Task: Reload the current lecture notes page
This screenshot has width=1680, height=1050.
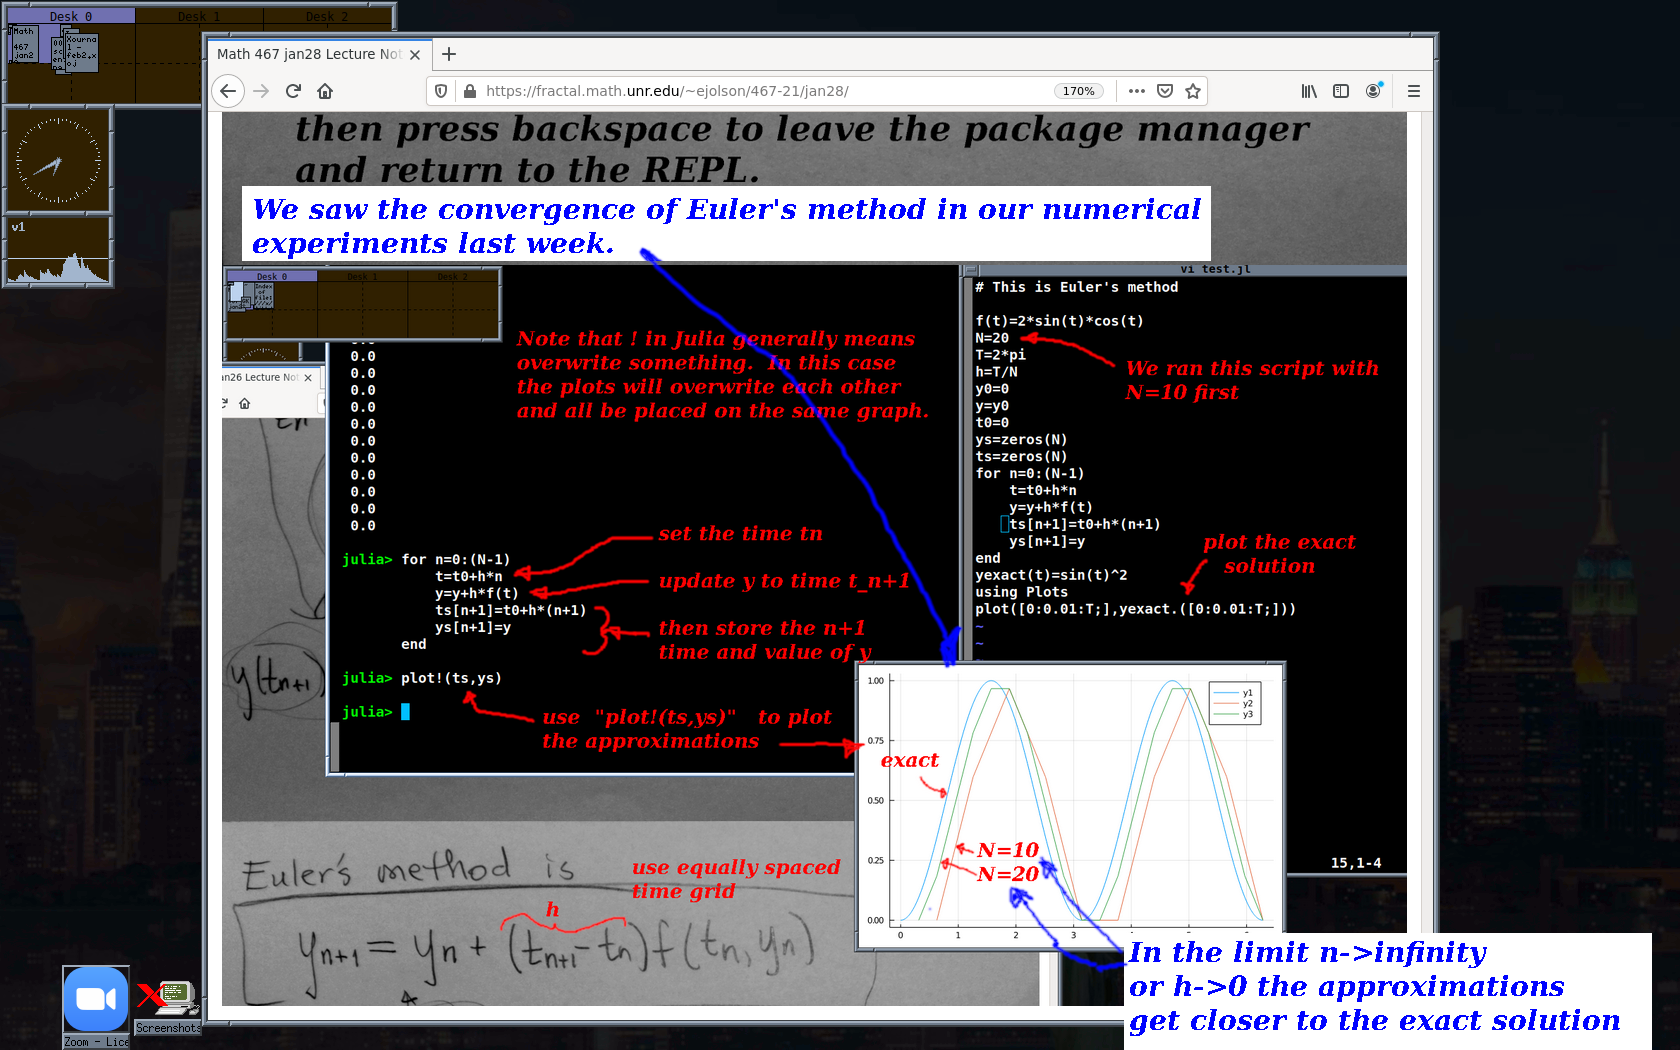Action: (x=293, y=91)
